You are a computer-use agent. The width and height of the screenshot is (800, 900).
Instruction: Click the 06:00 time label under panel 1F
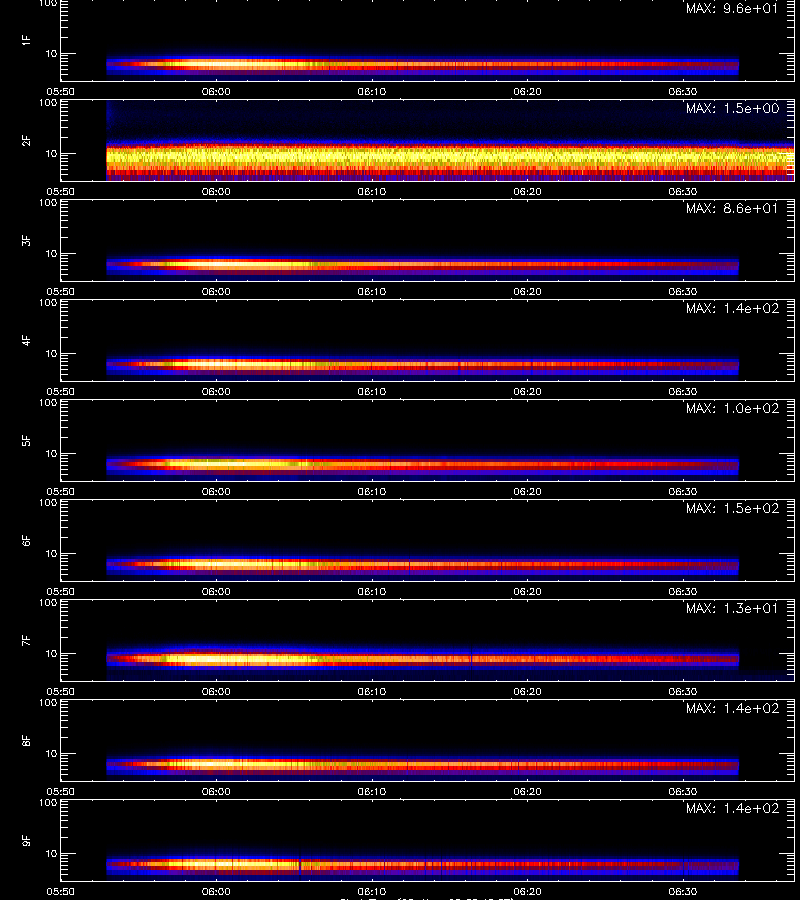point(216,91)
